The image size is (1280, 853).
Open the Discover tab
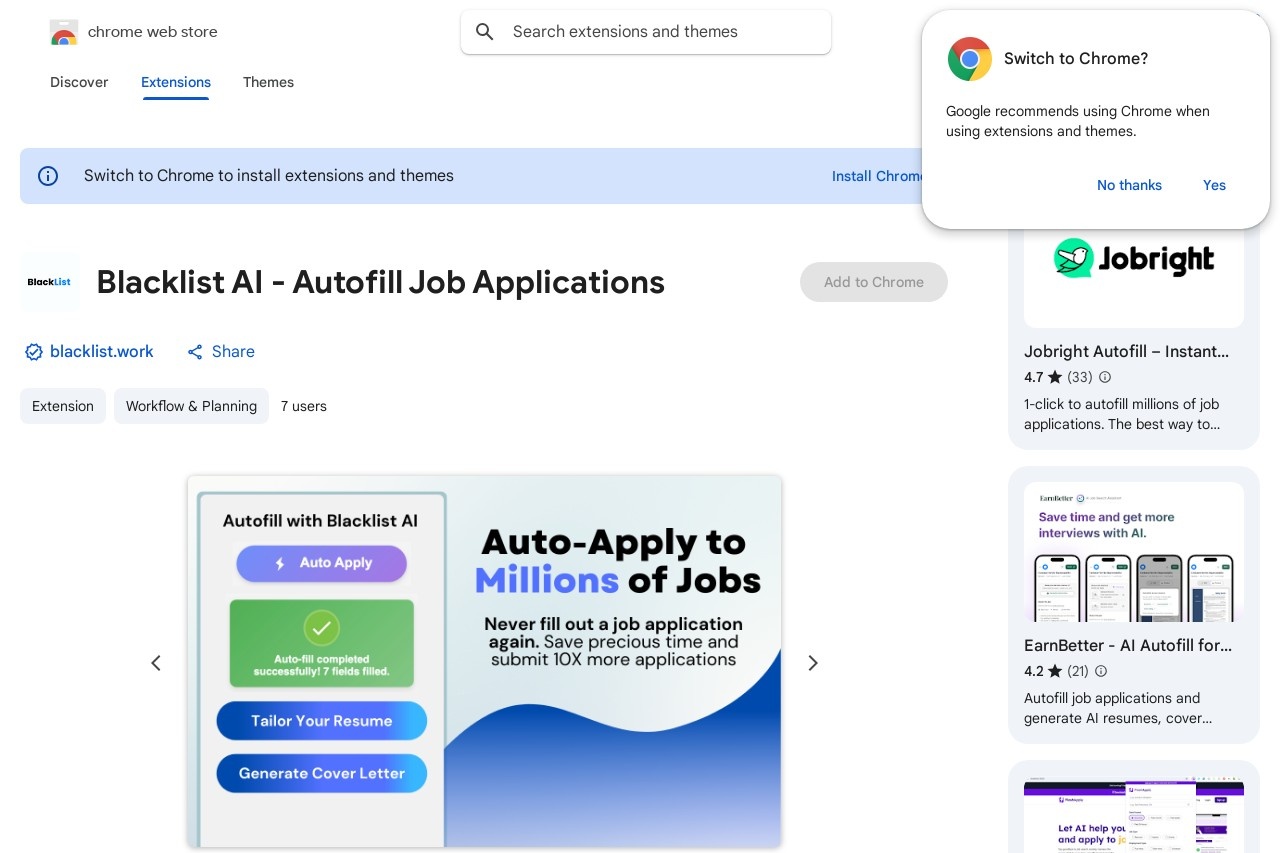[79, 82]
